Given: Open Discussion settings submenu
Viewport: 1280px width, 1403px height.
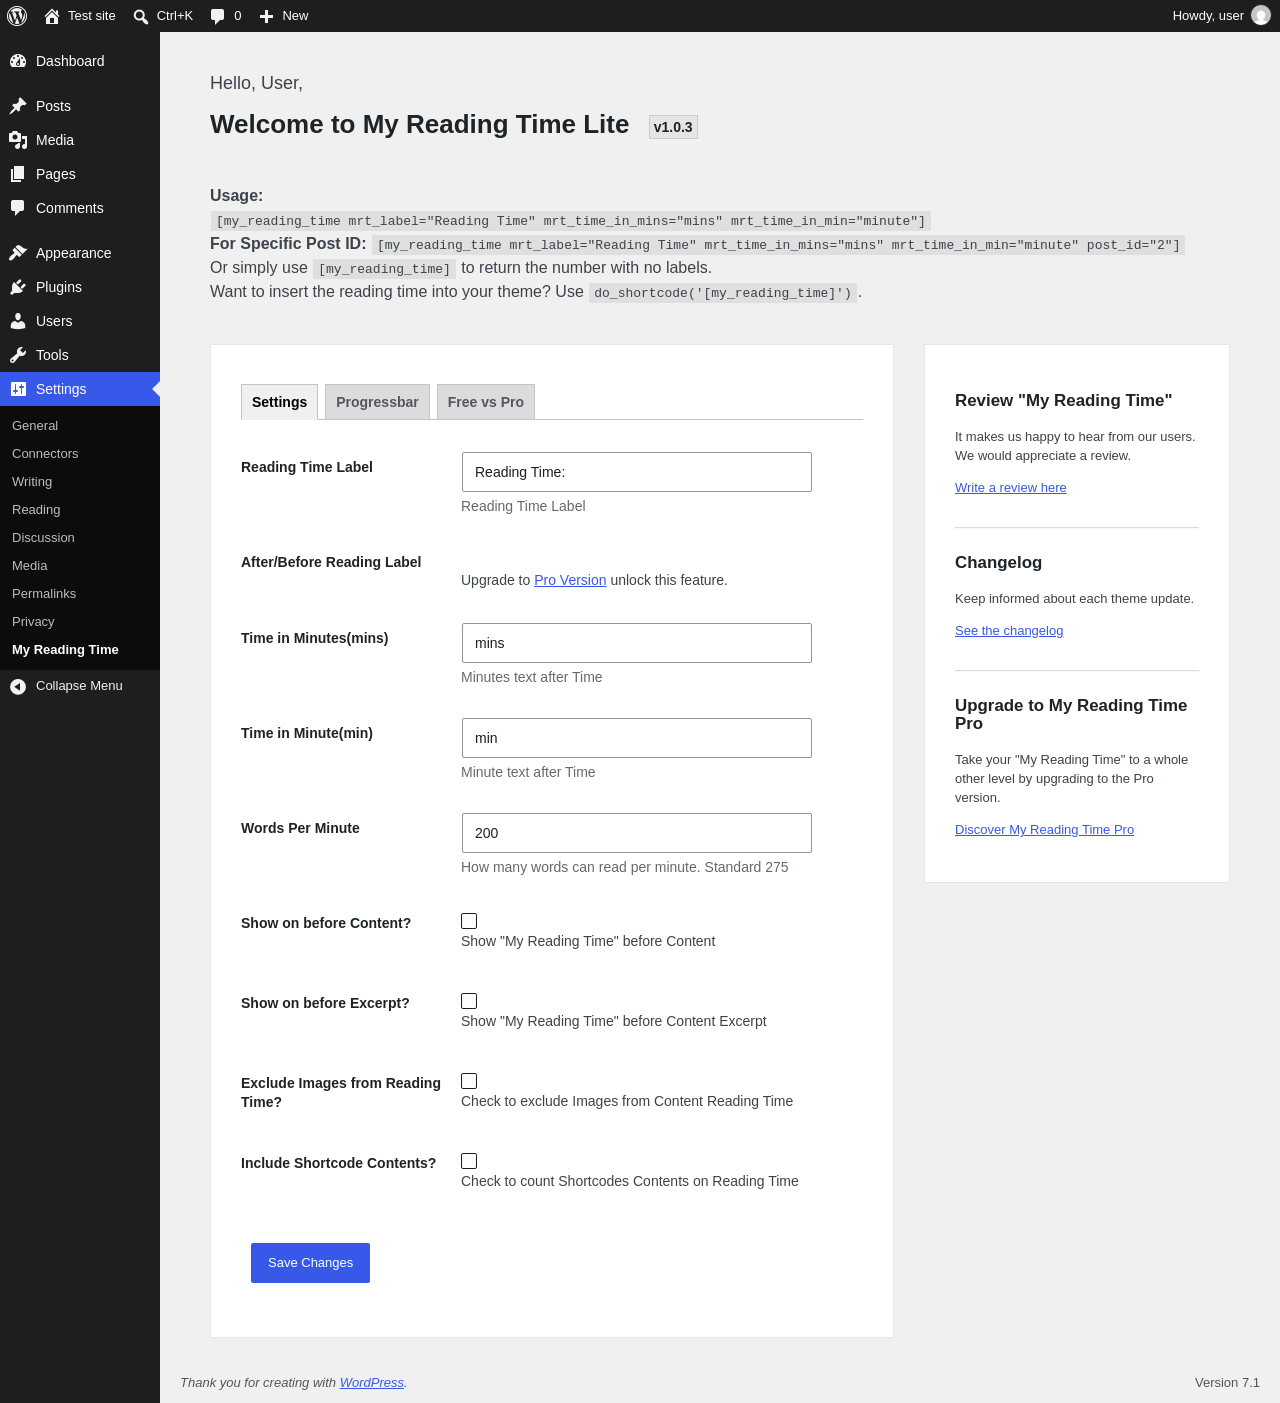Looking at the screenshot, I should [43, 538].
